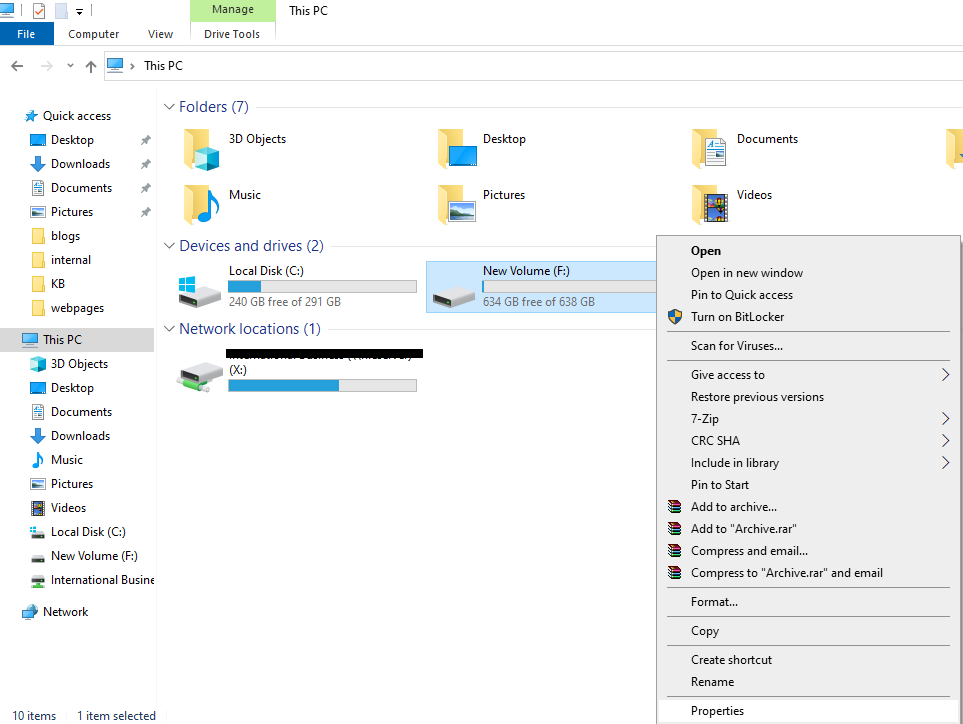Open Pictures folder in main pane
The height and width of the screenshot is (724, 963).
click(x=455, y=204)
